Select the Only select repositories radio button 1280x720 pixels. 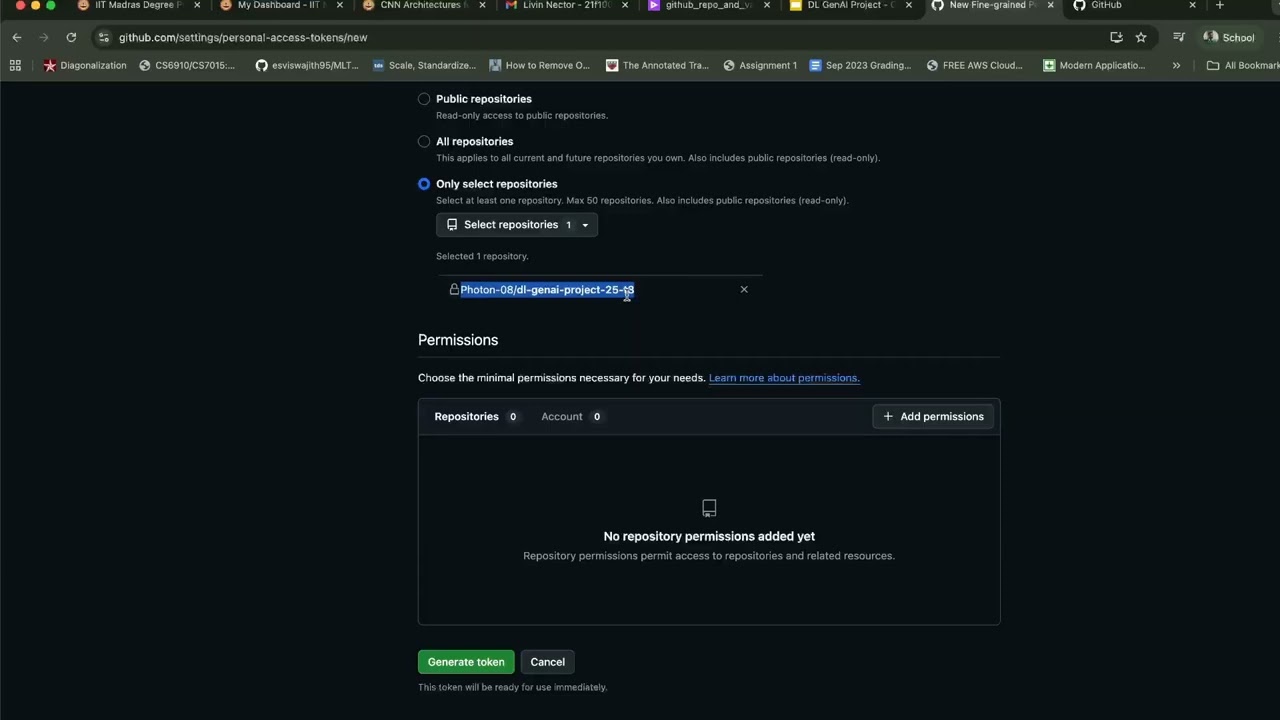pyautogui.click(x=424, y=184)
